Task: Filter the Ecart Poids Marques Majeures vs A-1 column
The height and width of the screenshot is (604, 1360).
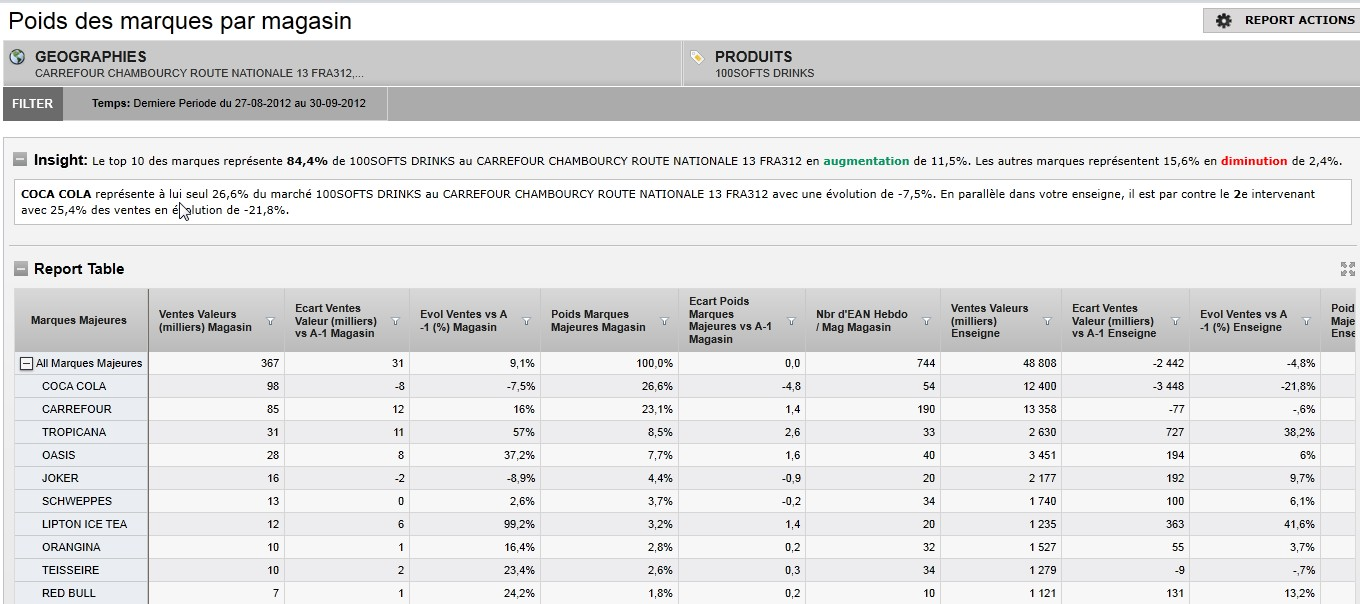Action: 792,321
